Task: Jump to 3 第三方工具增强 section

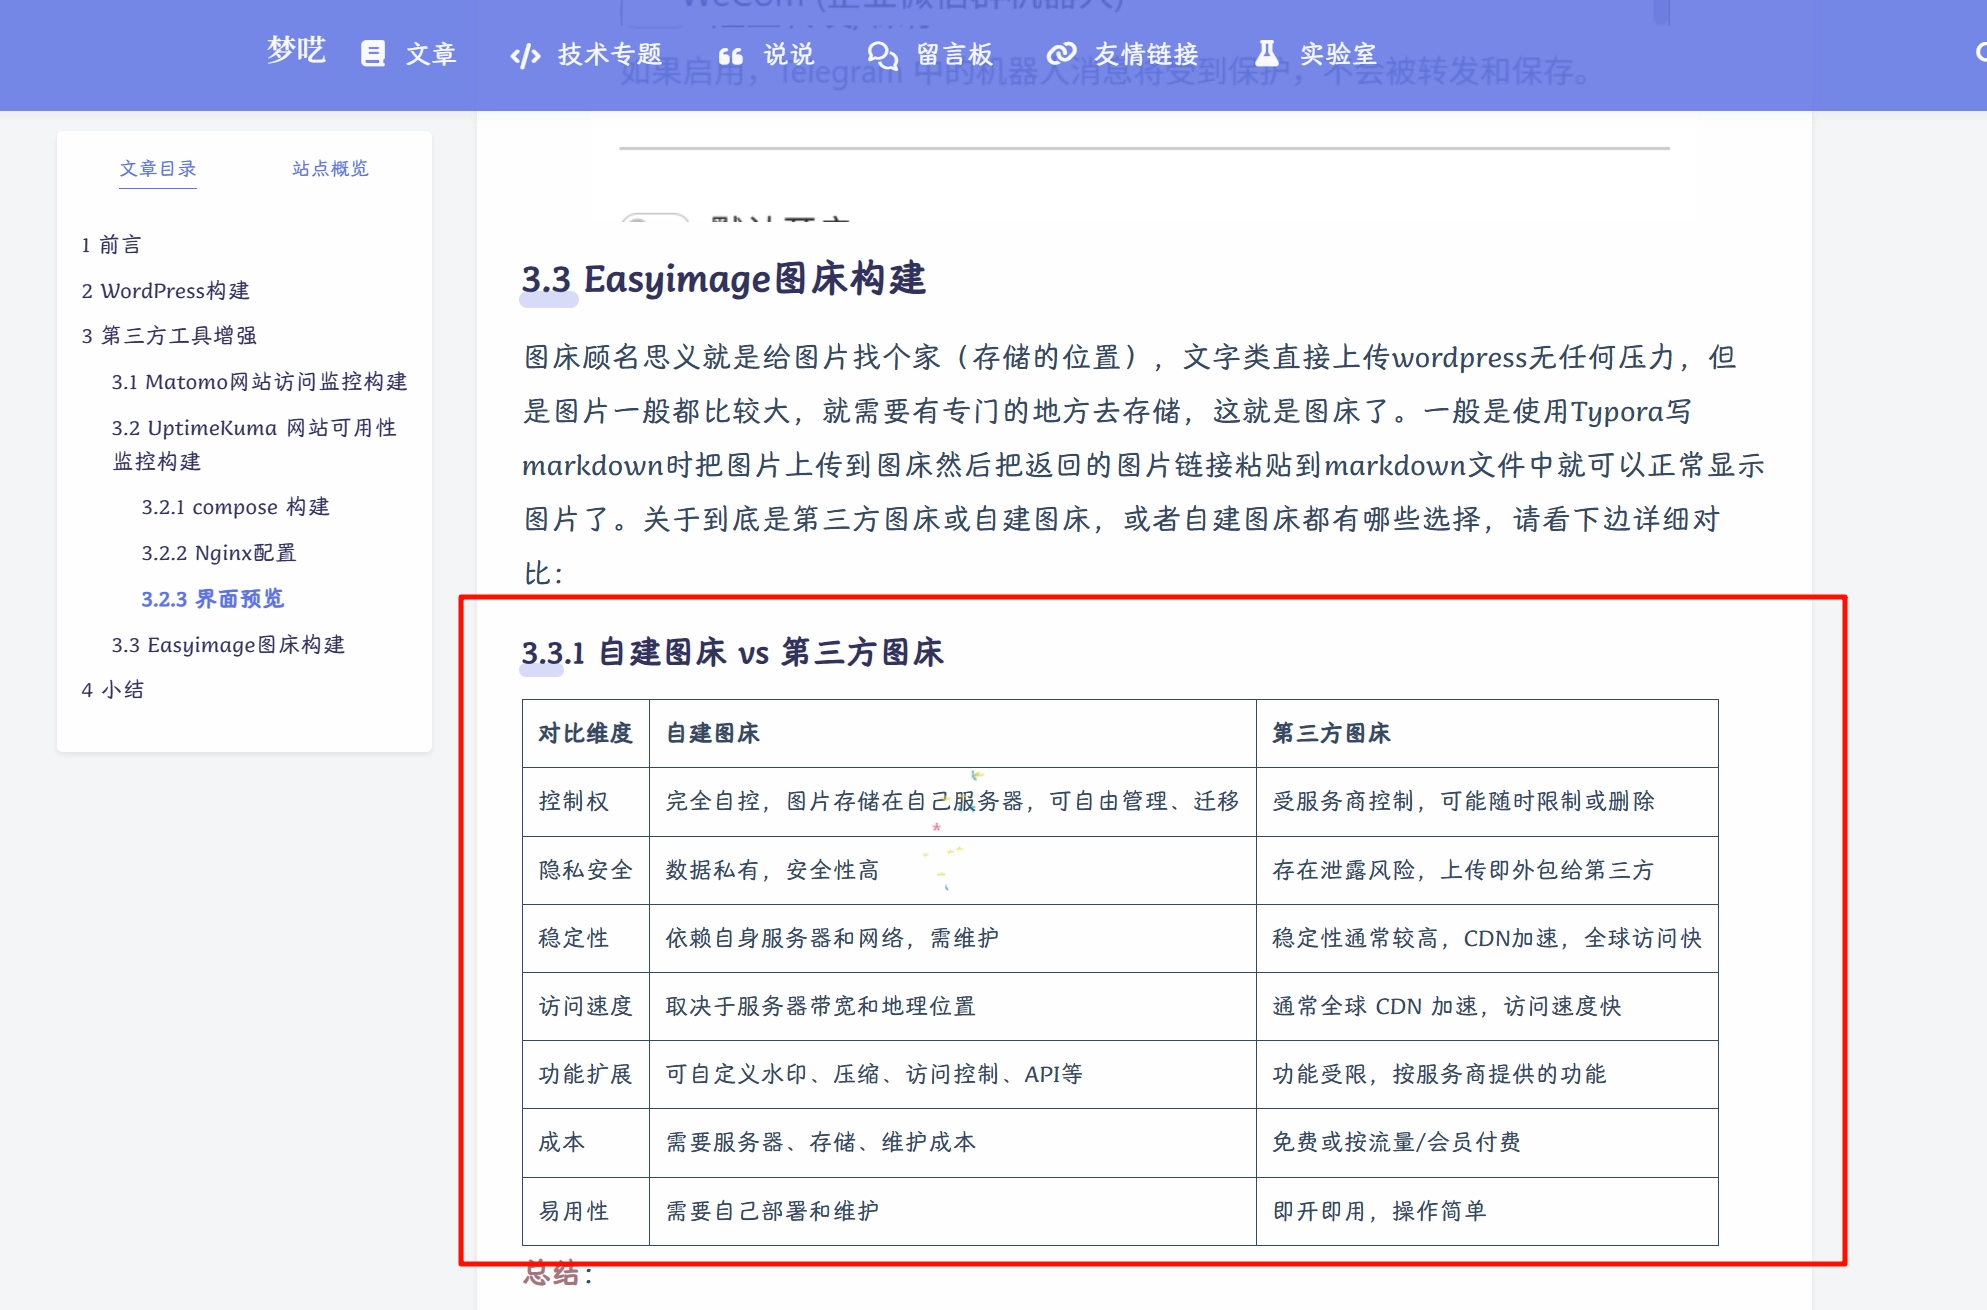Action: click(x=169, y=336)
